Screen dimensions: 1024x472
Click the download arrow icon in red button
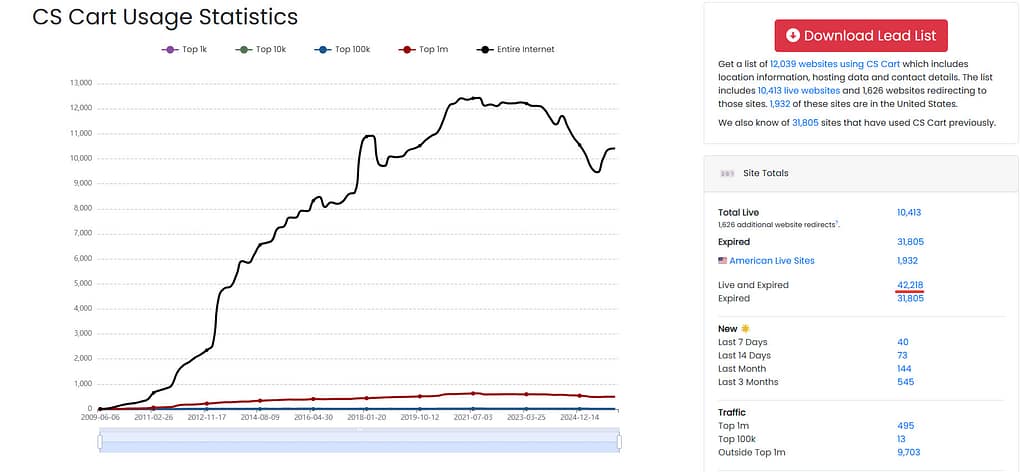(793, 36)
